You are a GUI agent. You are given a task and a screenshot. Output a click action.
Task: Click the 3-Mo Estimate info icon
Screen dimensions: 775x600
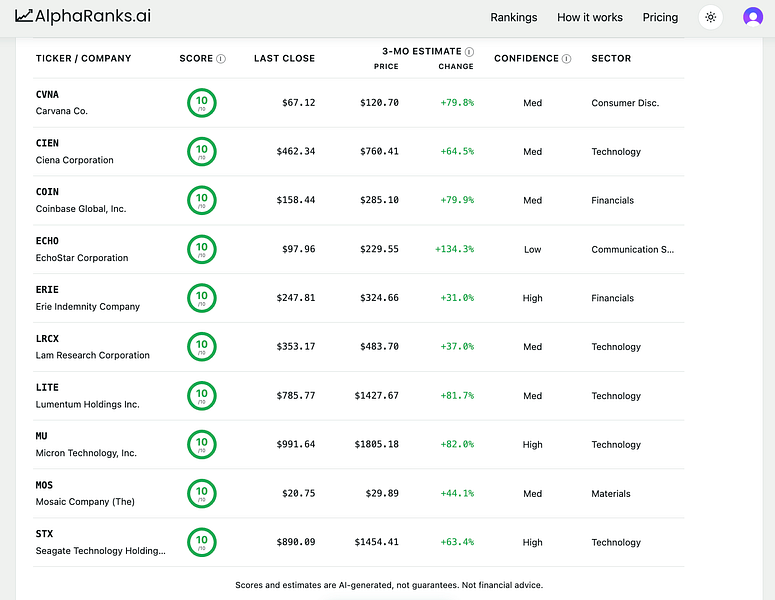[x=470, y=52]
